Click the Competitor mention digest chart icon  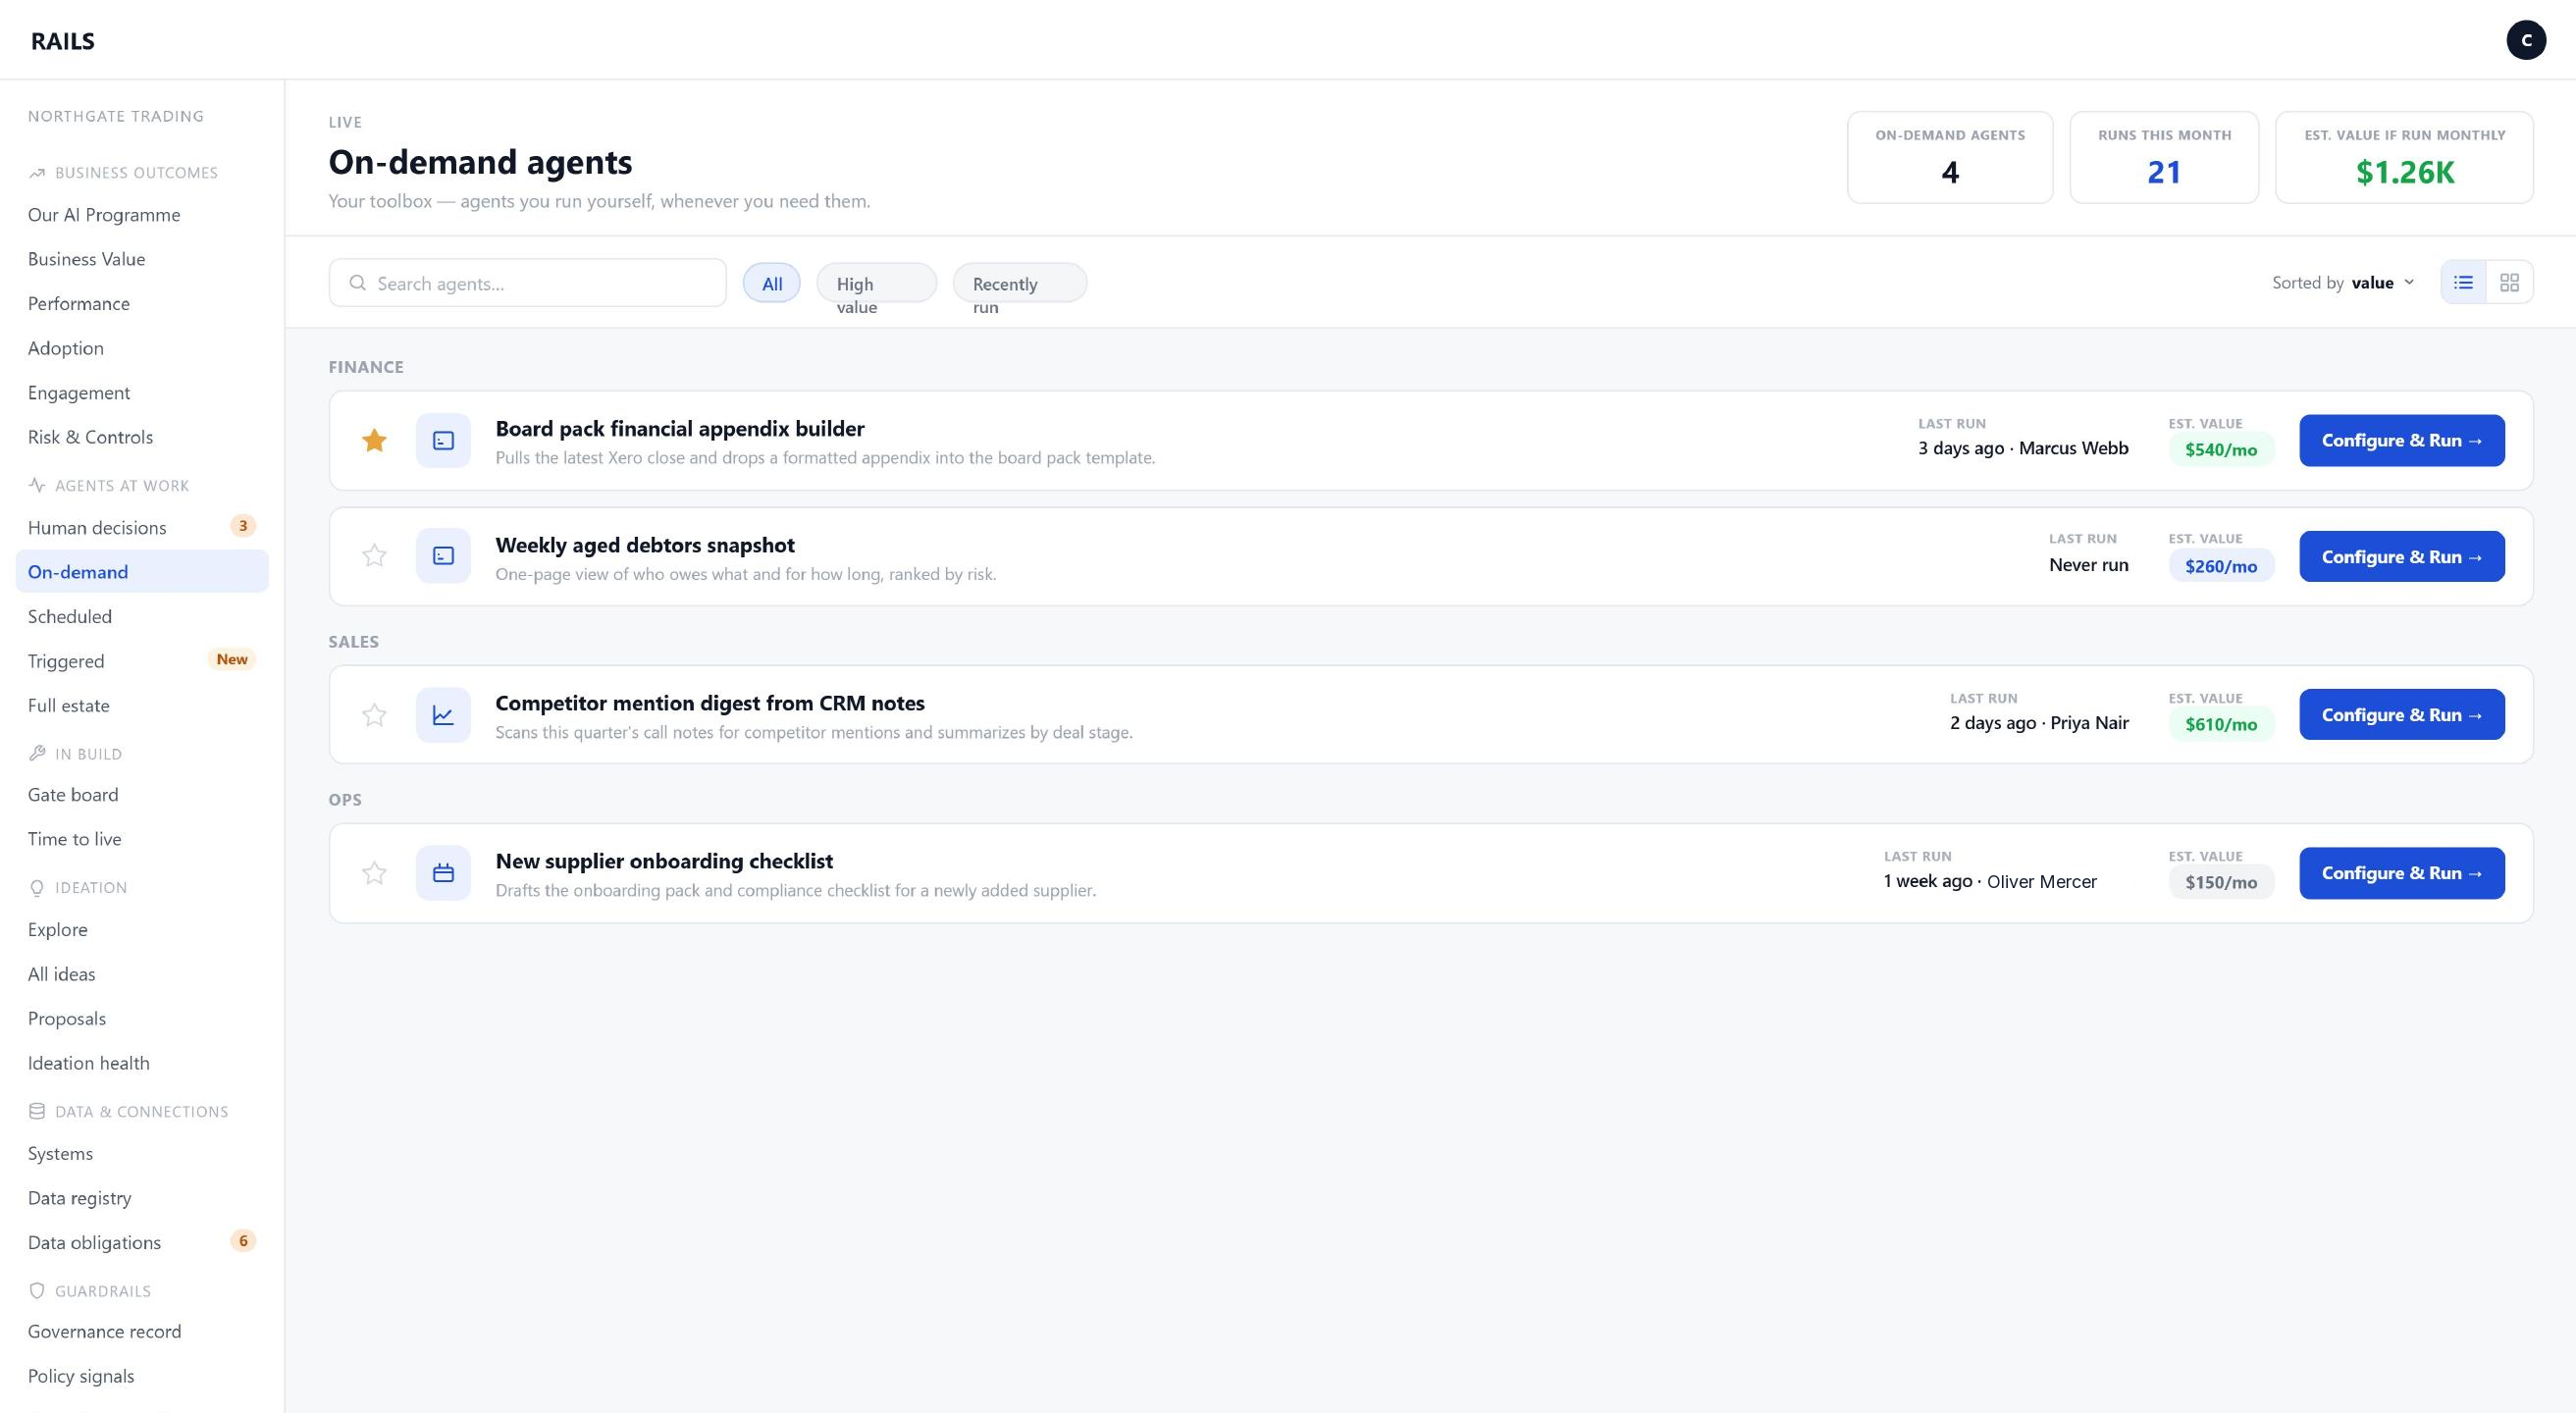click(443, 714)
